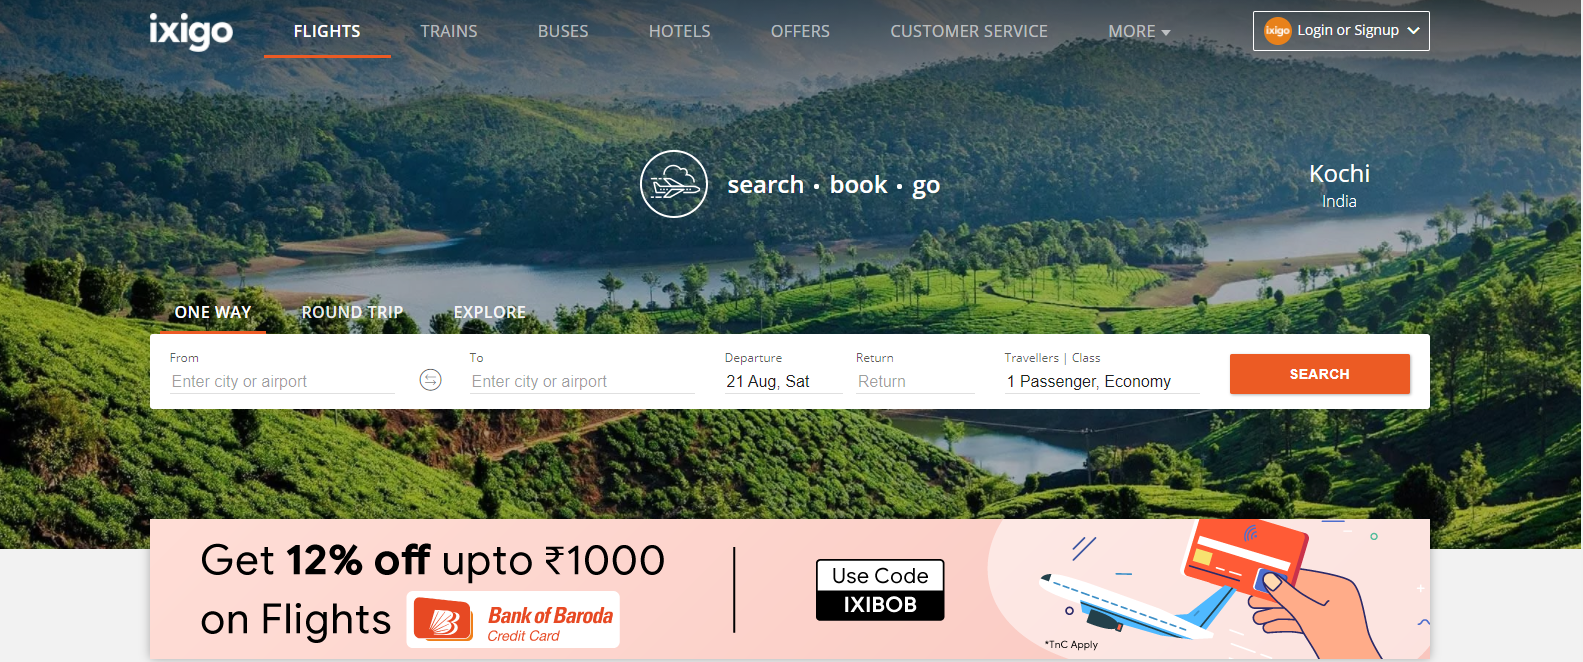1583x662 pixels.
Task: Click the ixigo logo
Action: point(191,31)
